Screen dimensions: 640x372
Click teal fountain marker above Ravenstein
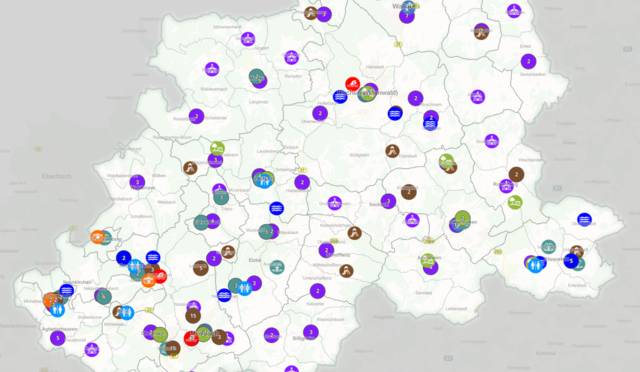(x=548, y=247)
